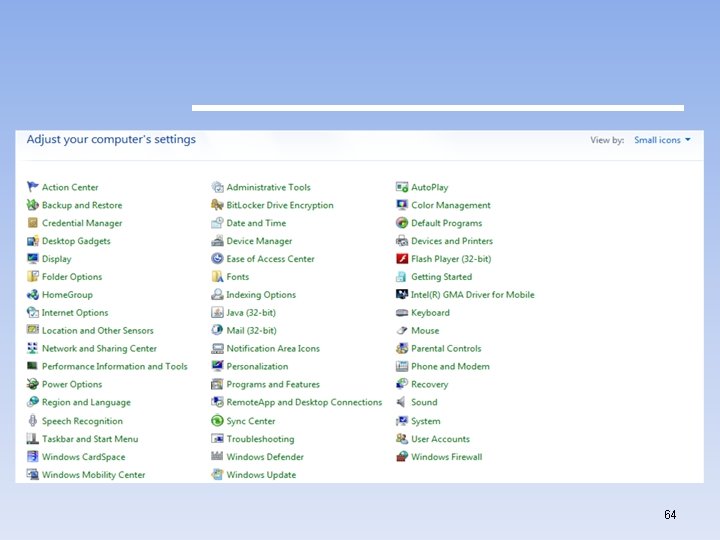This screenshot has height=540, width=720.
Task: Click the Windows Firewall icon
Action: [x=402, y=456]
